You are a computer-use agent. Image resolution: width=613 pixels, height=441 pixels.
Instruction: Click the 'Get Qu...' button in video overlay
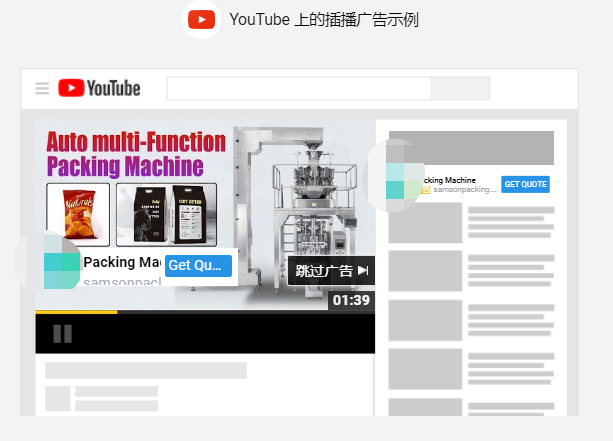(x=198, y=266)
